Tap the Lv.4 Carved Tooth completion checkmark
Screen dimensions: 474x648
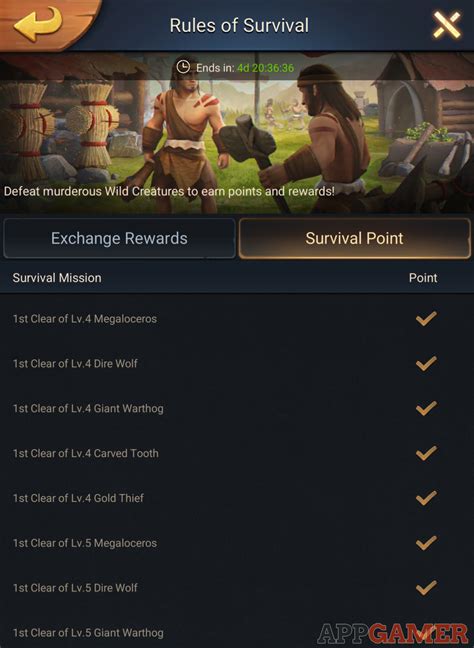click(426, 453)
